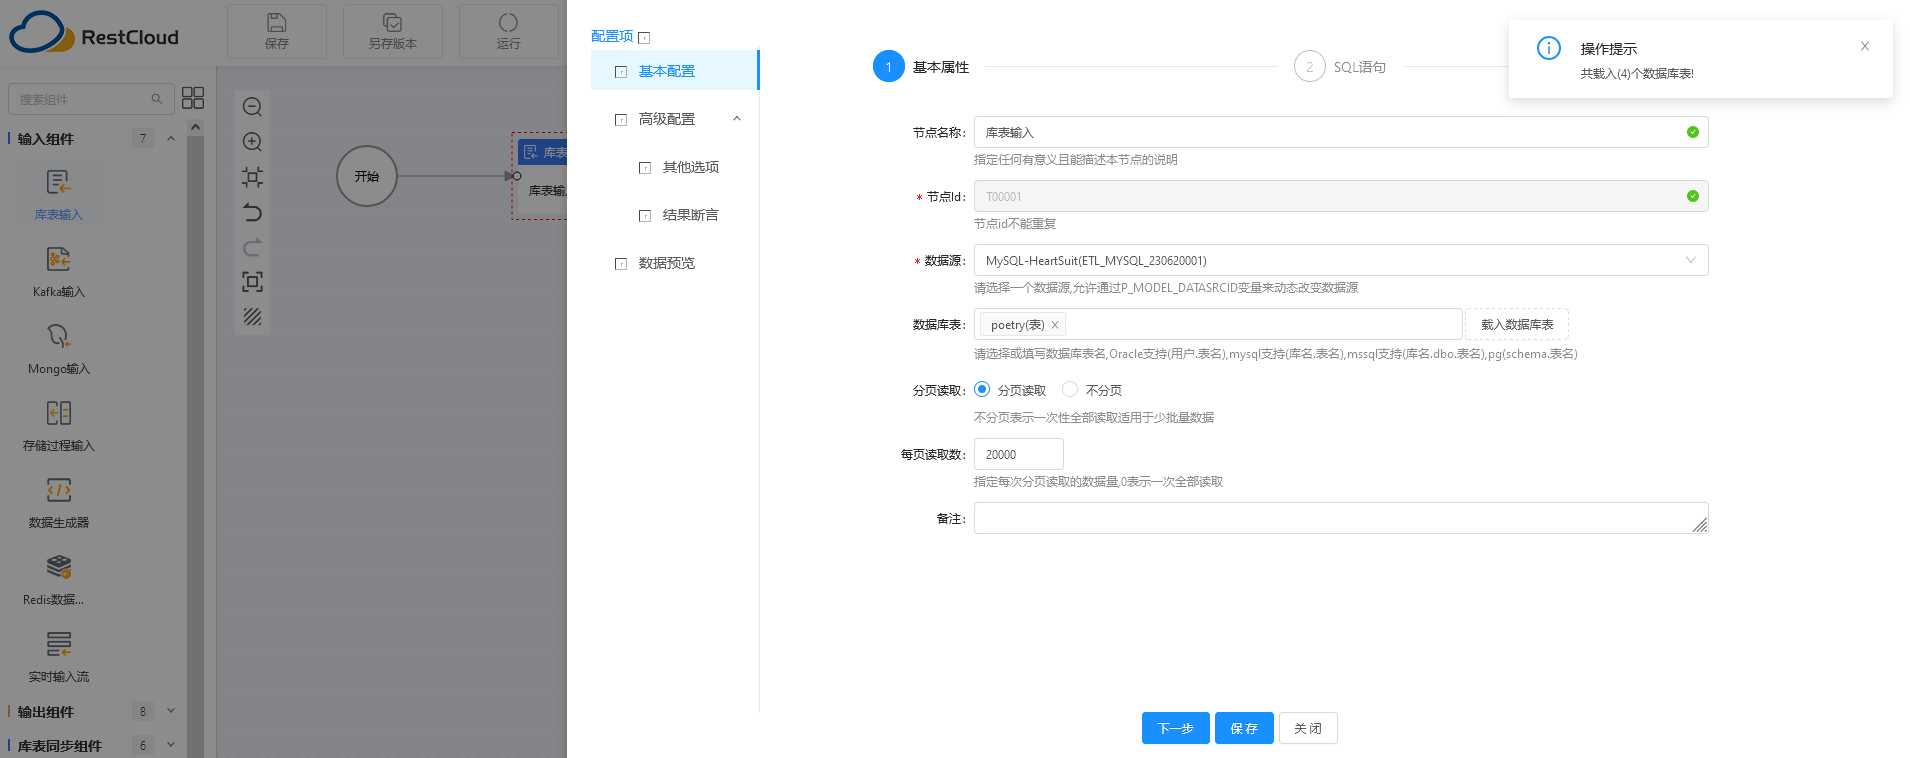The height and width of the screenshot is (758, 1910).
Task: Focus the 节点名称 input field
Action: pyautogui.click(x=1340, y=132)
